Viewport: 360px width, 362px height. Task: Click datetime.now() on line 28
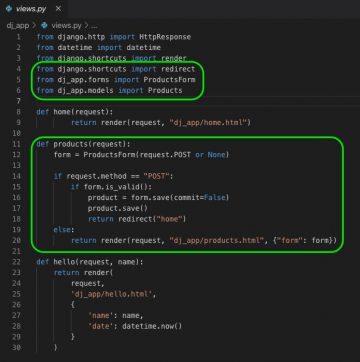coord(152,326)
